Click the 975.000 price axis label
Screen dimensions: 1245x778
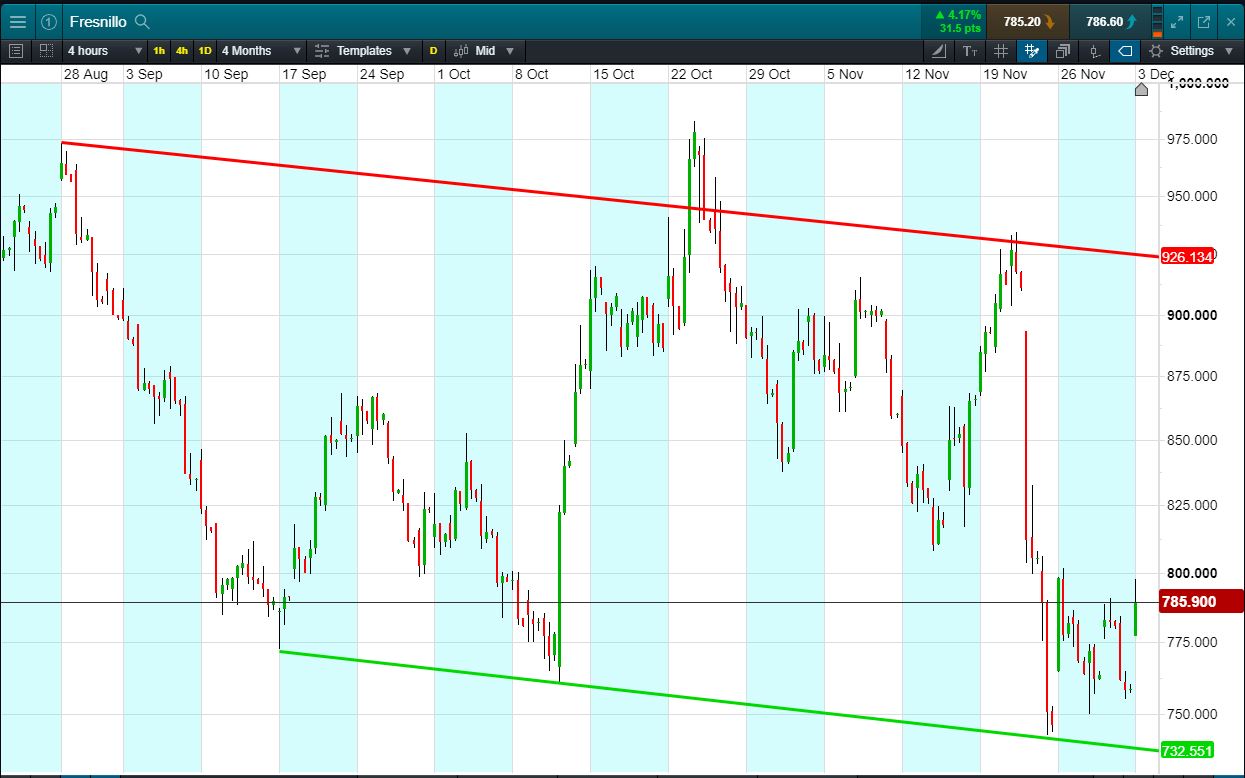[x=1191, y=139]
